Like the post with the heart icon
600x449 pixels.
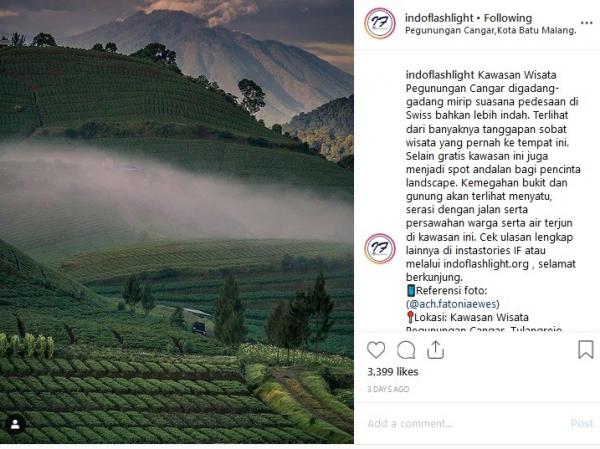[x=376, y=350]
